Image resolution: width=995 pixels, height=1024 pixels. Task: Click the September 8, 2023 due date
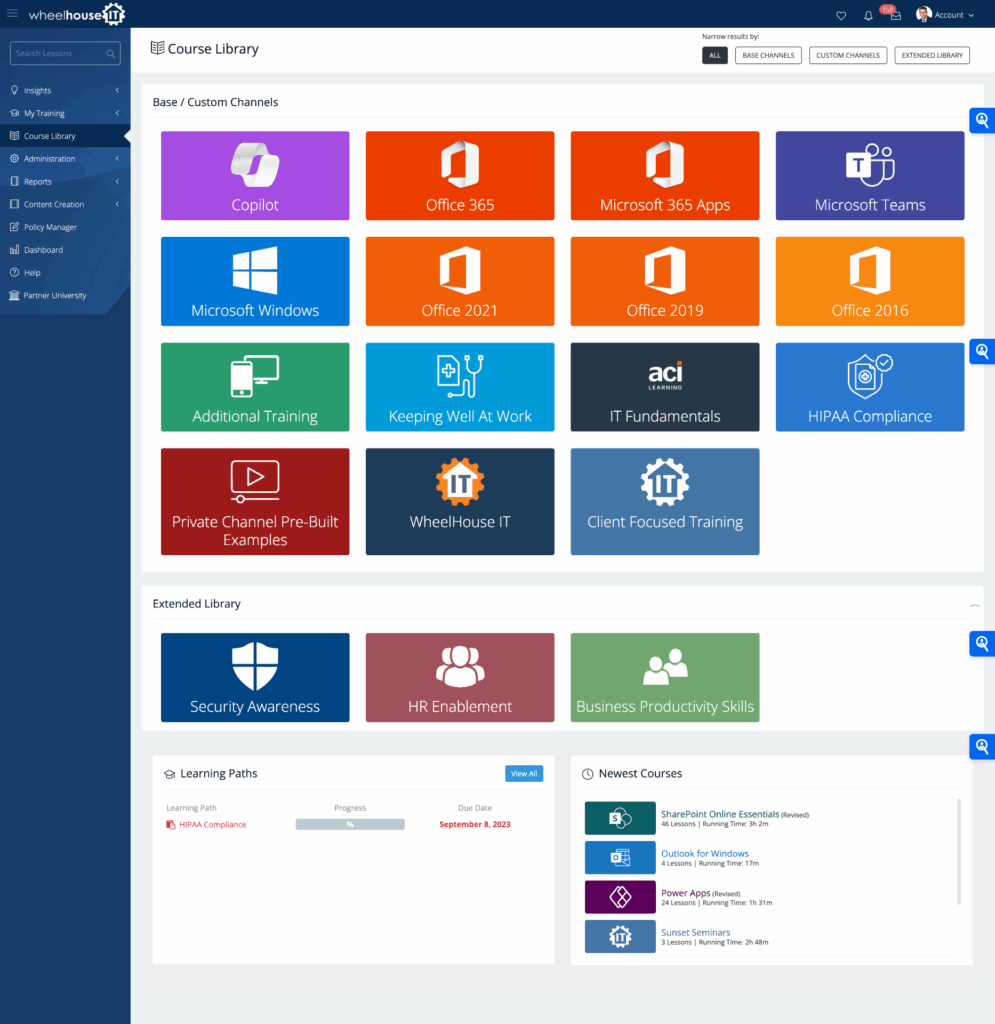475,825
